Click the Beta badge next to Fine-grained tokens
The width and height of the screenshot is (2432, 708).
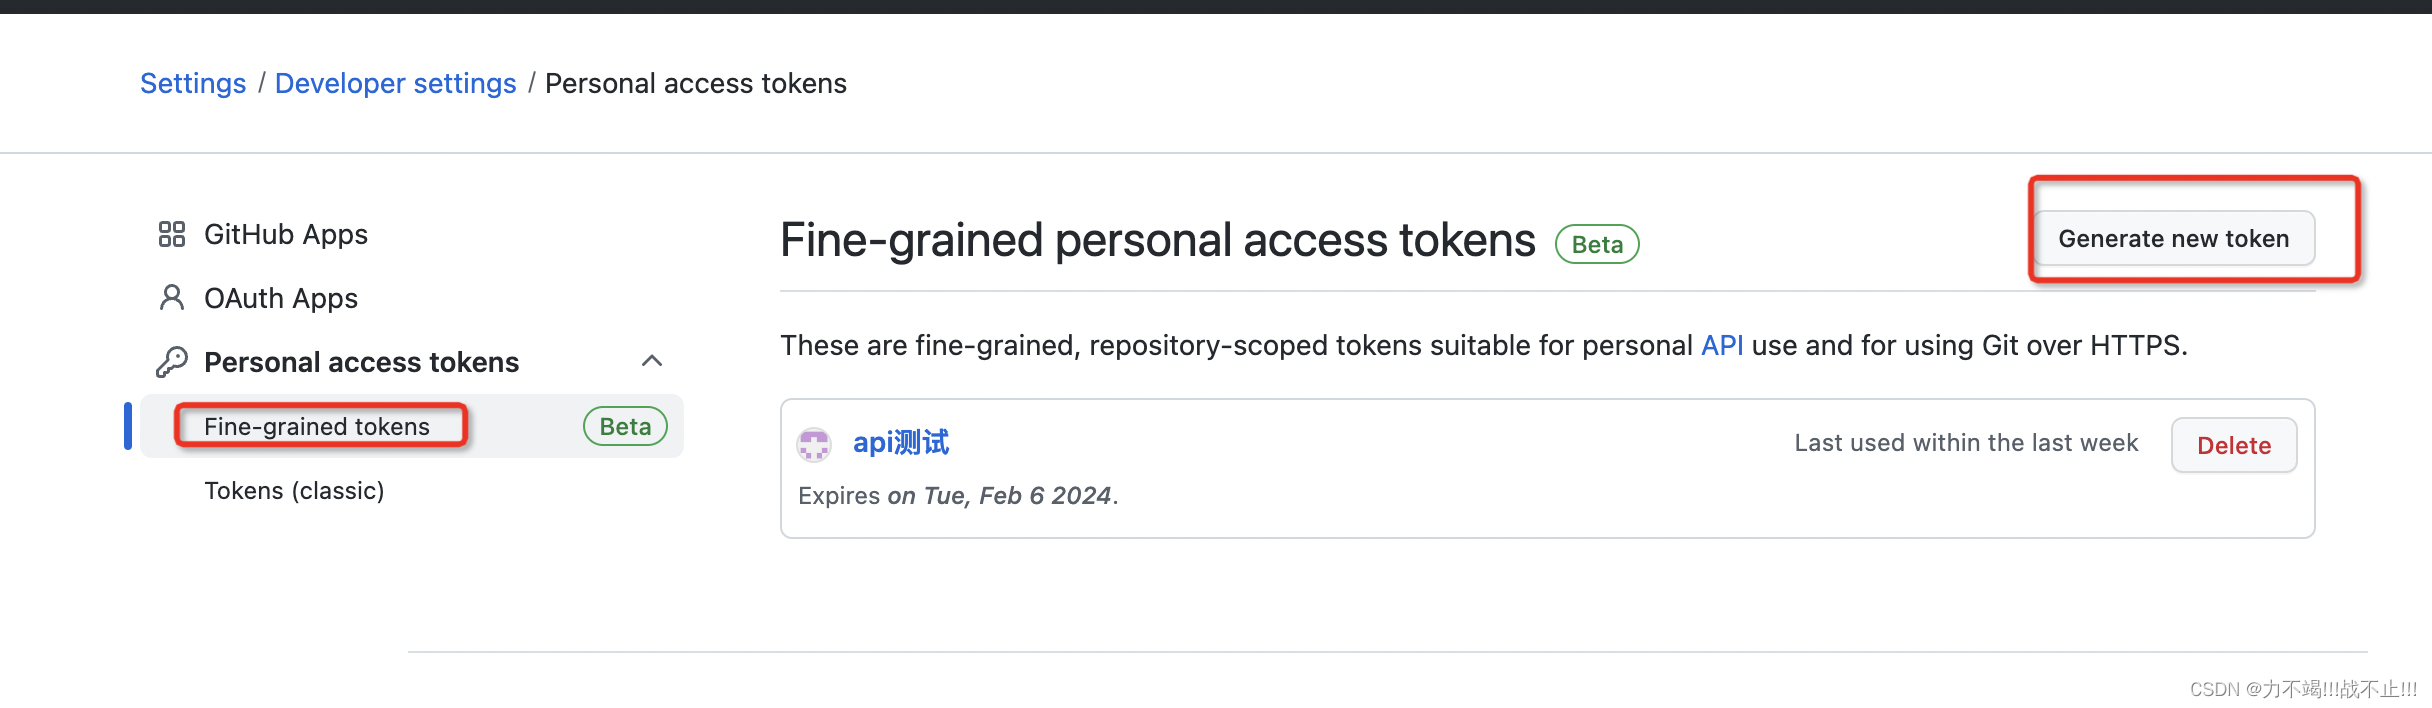click(625, 426)
